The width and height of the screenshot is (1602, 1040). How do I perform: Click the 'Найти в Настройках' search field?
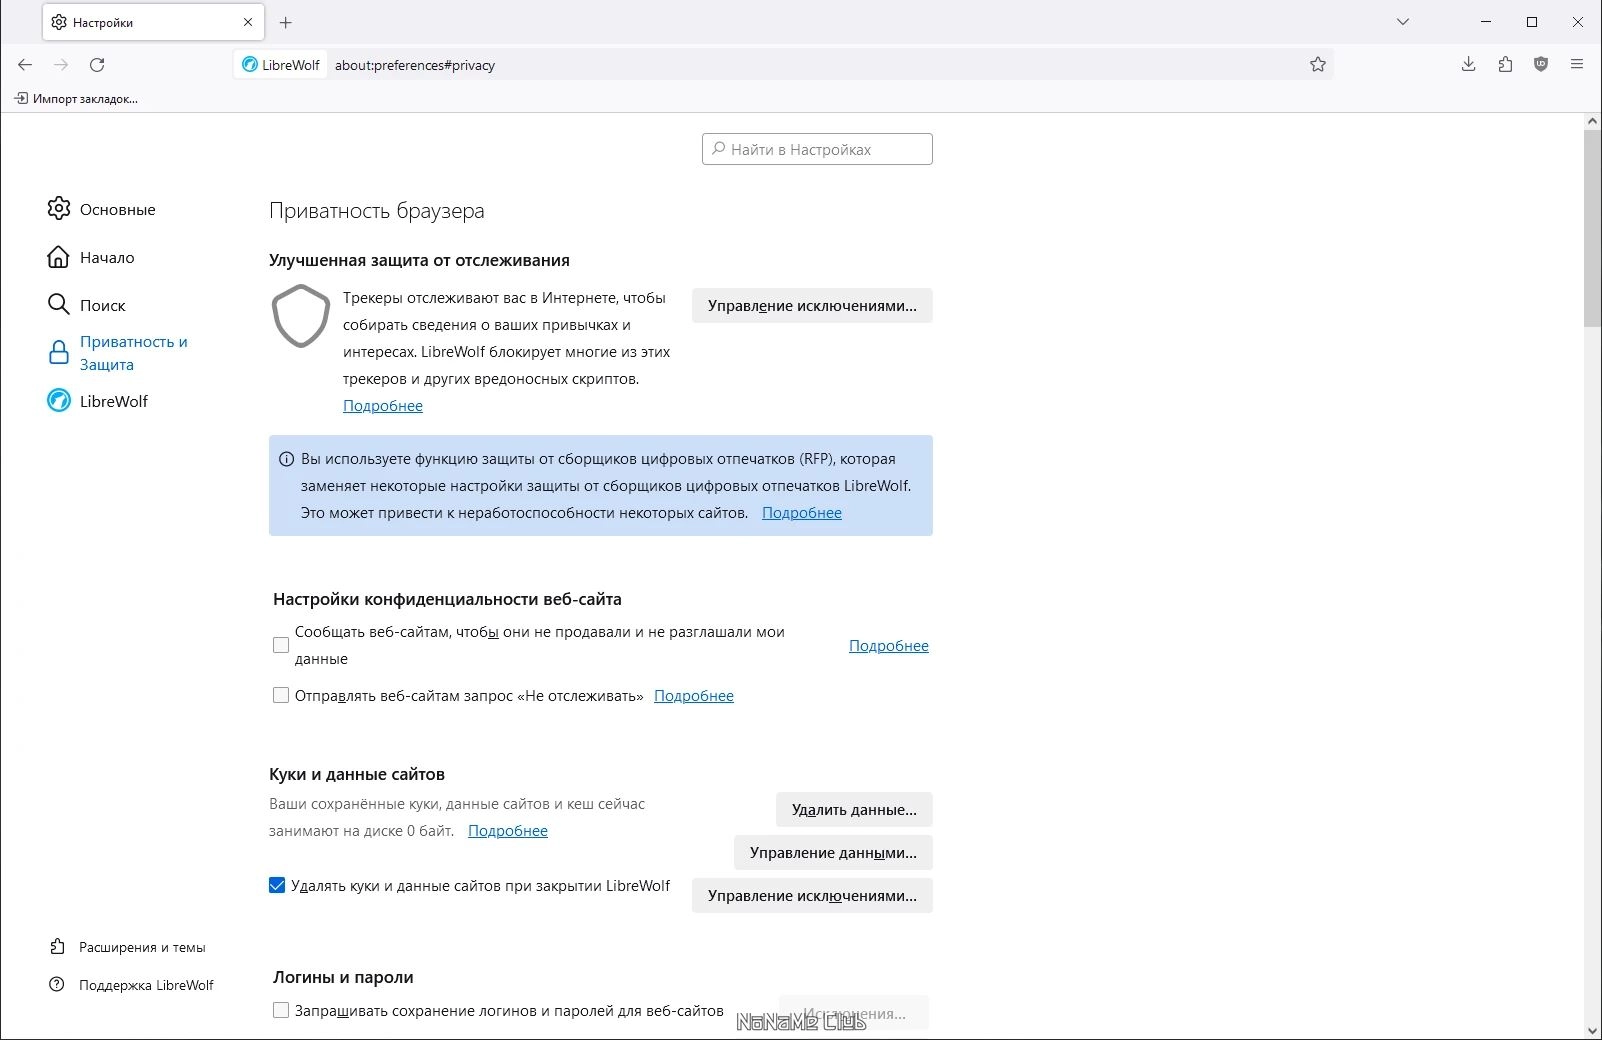(x=817, y=149)
